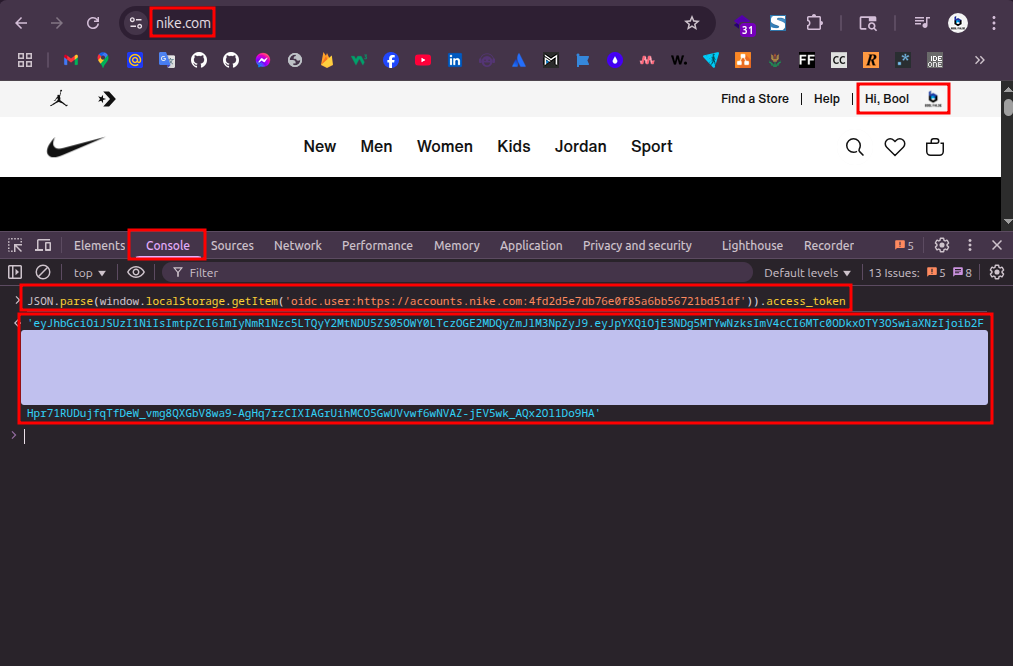Bookmark this page with the star icon
Screen dimensions: 1013x666
(692, 23)
